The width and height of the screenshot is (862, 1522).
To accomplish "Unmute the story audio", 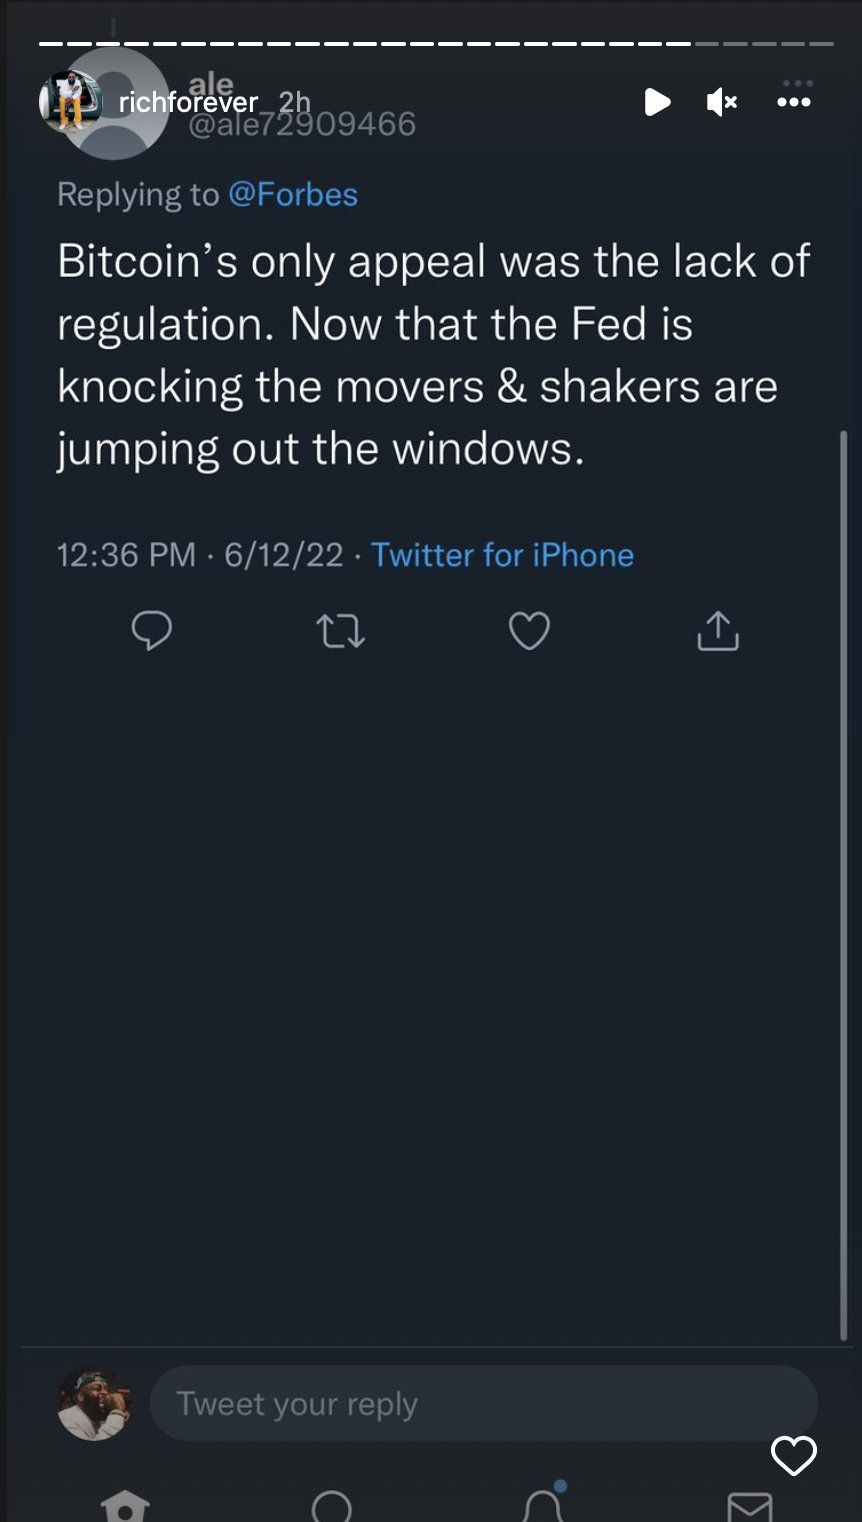I will click(x=721, y=102).
